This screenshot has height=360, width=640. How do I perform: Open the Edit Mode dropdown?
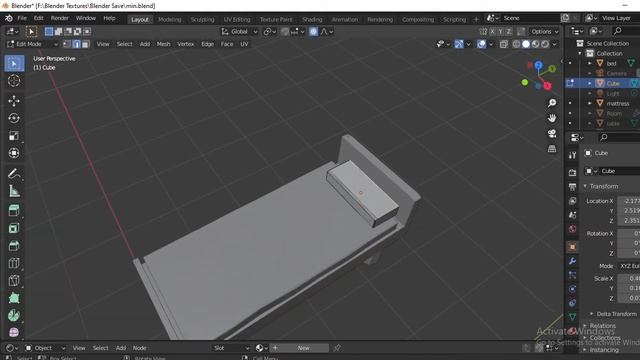click(x=32, y=44)
